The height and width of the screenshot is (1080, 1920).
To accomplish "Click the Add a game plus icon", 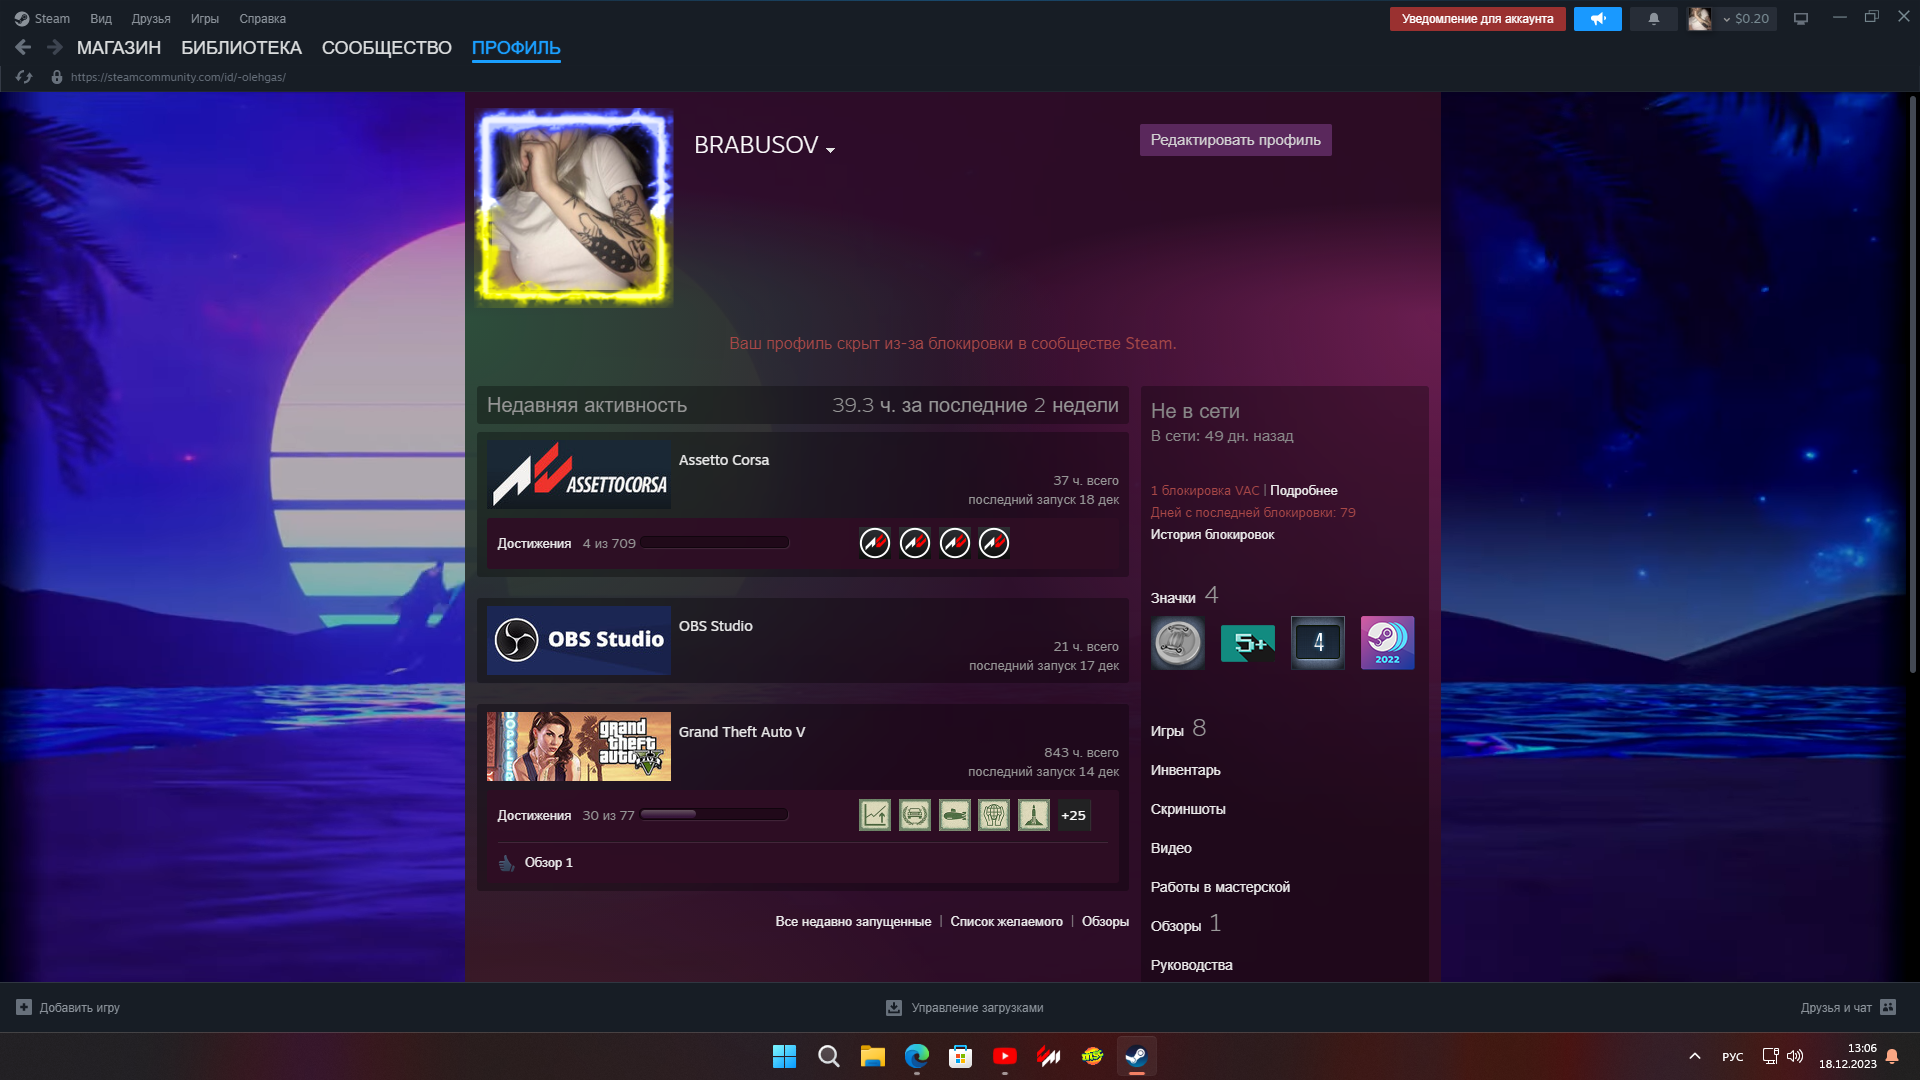I will [x=24, y=1007].
